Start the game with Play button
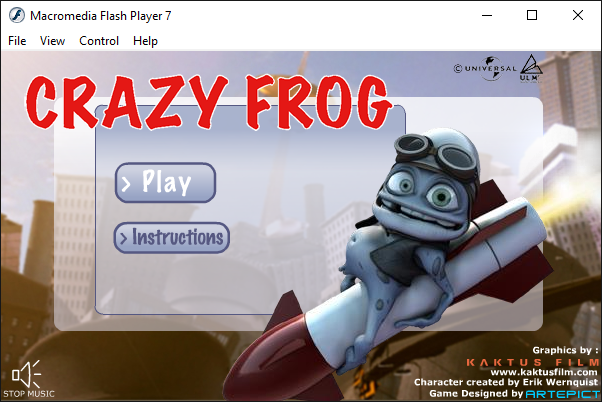Viewport: 602px width, 402px height. [x=165, y=182]
